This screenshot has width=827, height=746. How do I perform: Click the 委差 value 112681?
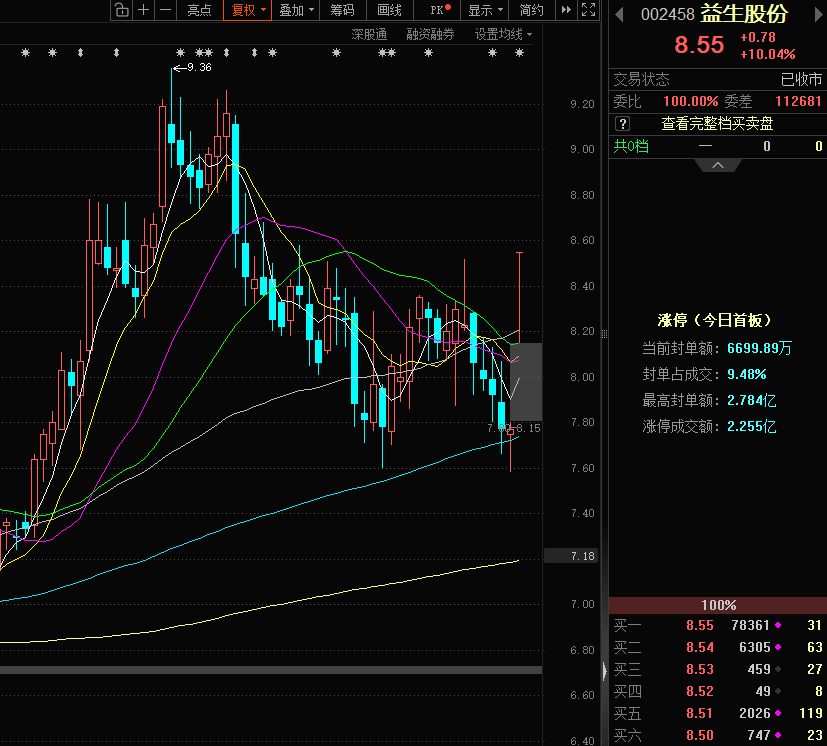click(798, 101)
